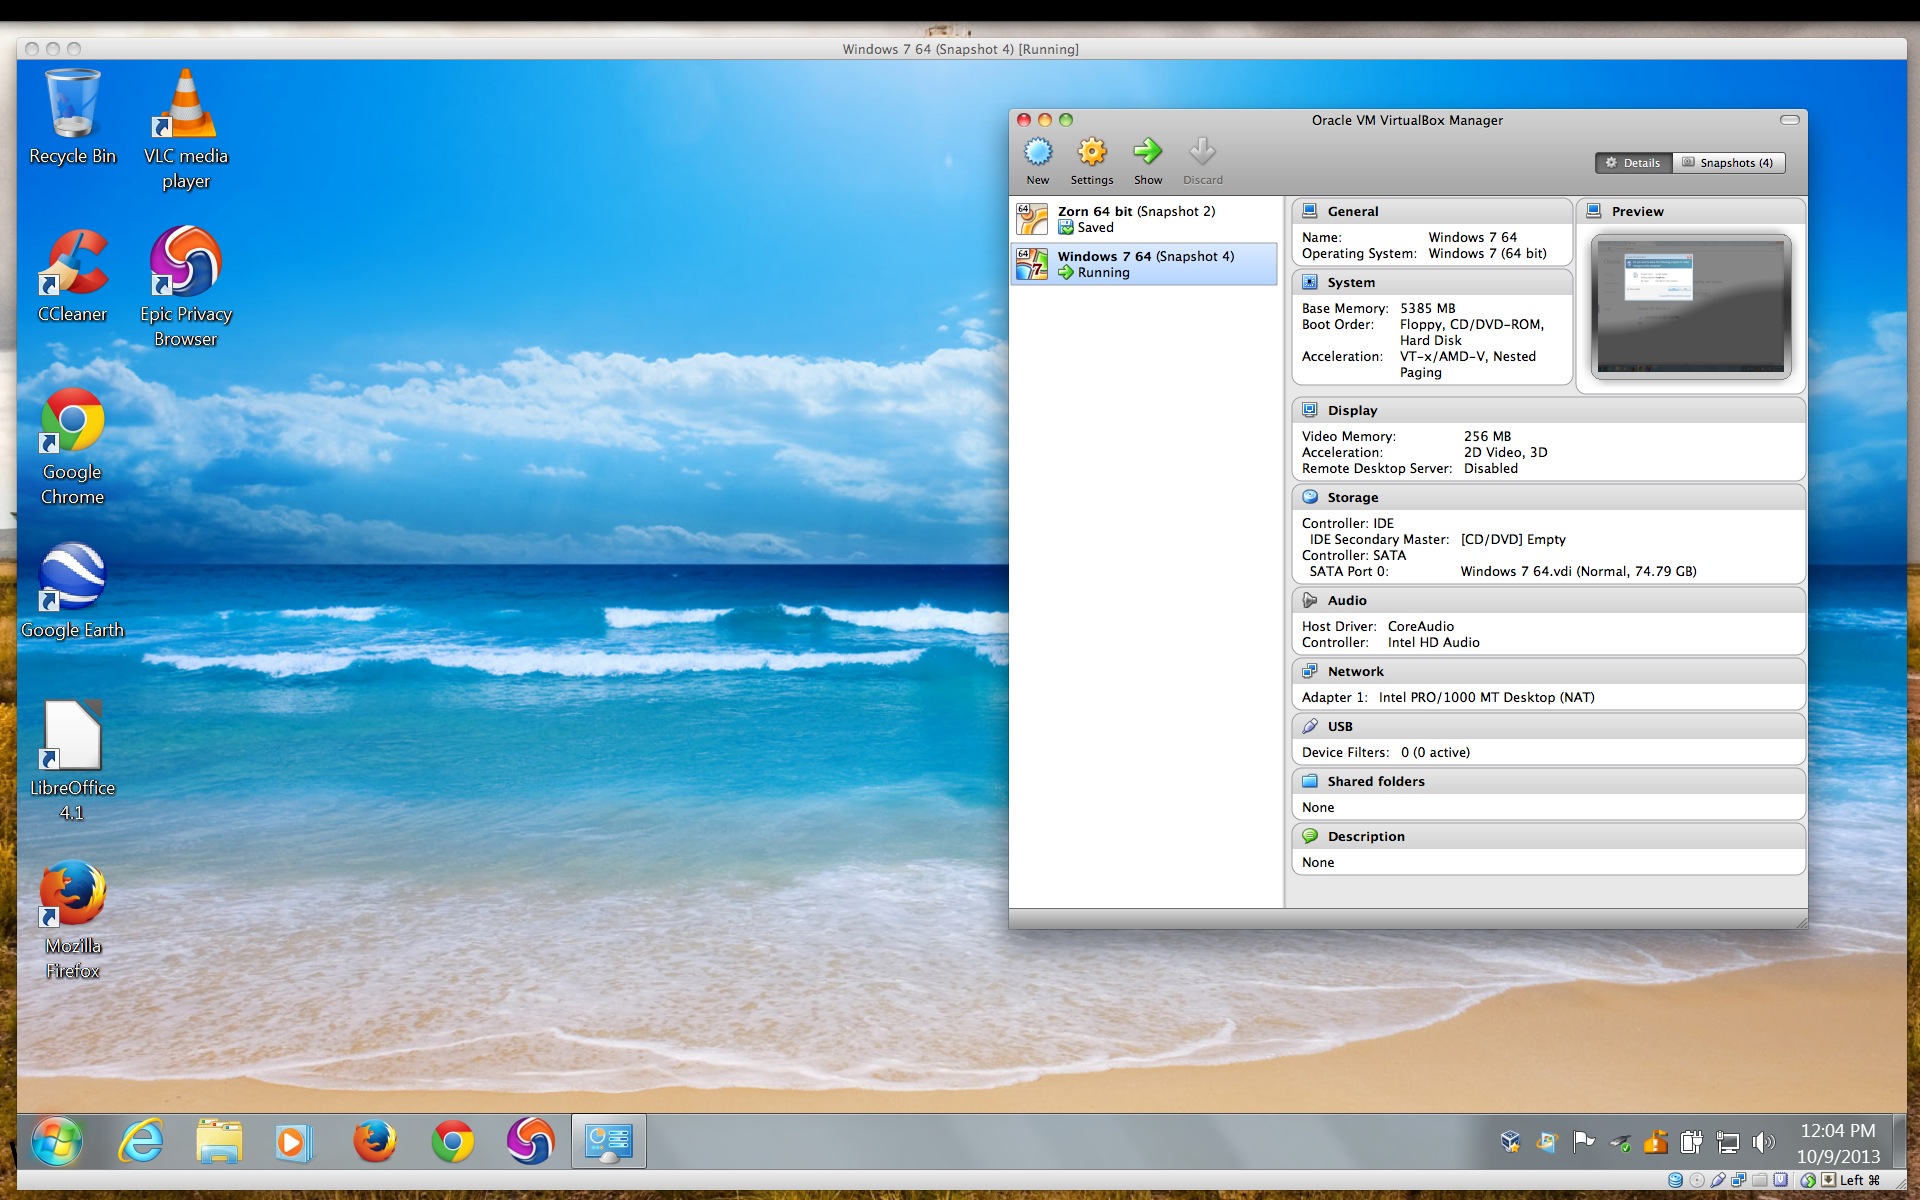Click volume speaker icon in system tray
The height and width of the screenshot is (1200, 1920).
(1764, 1142)
